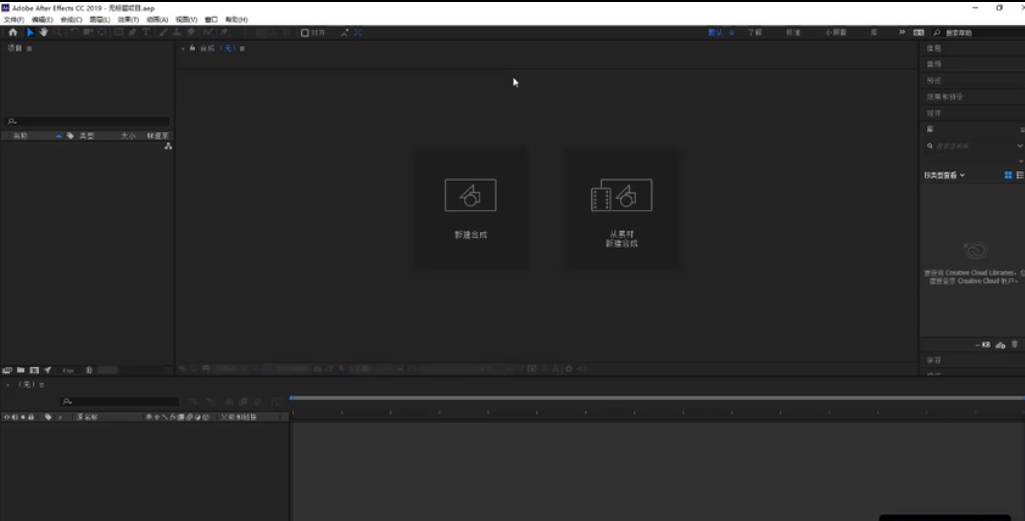1025x521 pixels.
Task: Open the project flowchart view icon
Action: click(168, 146)
